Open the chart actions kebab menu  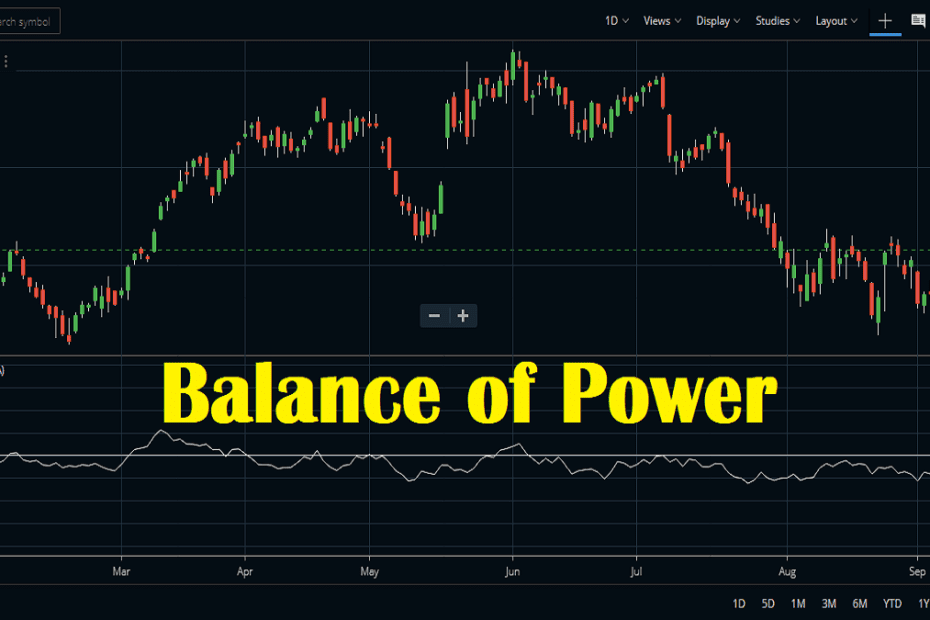coord(6,61)
